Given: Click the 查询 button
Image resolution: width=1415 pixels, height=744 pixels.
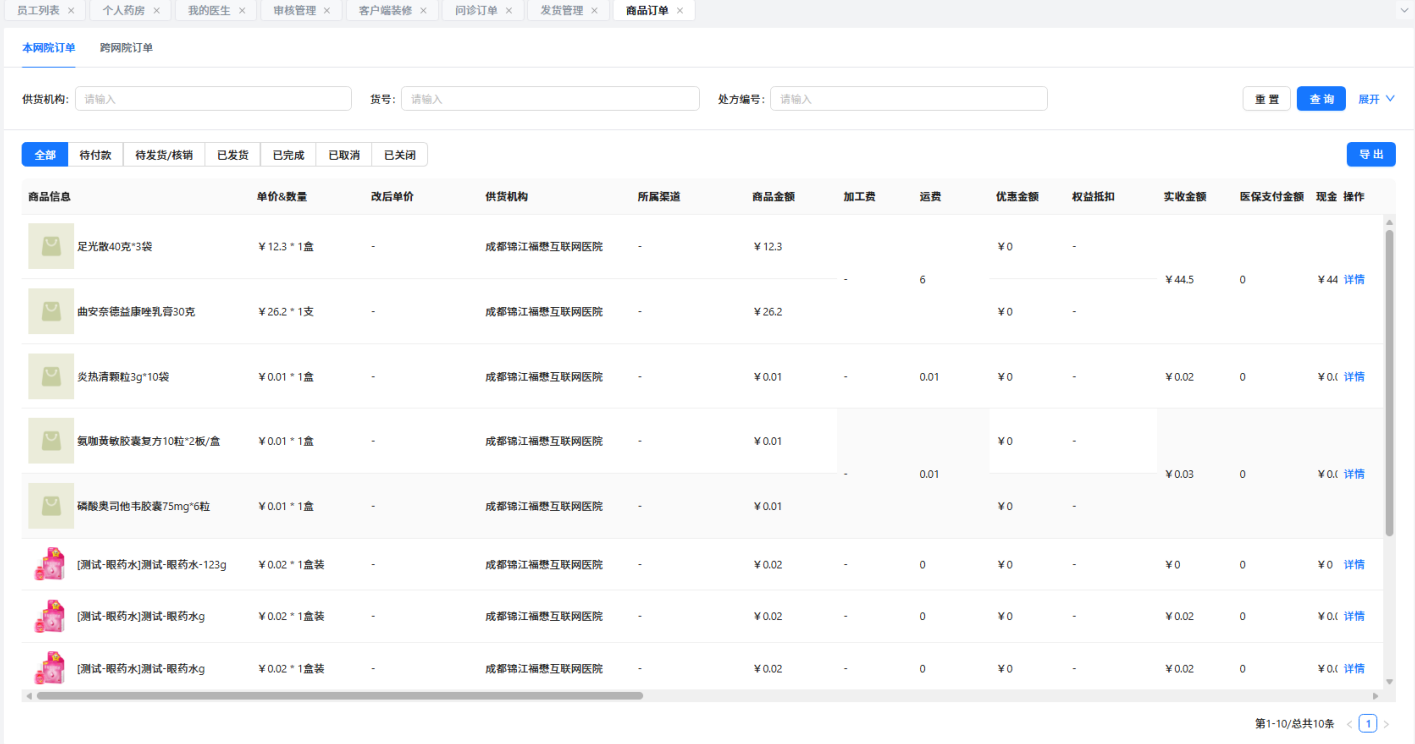Looking at the screenshot, I should pos(1321,99).
